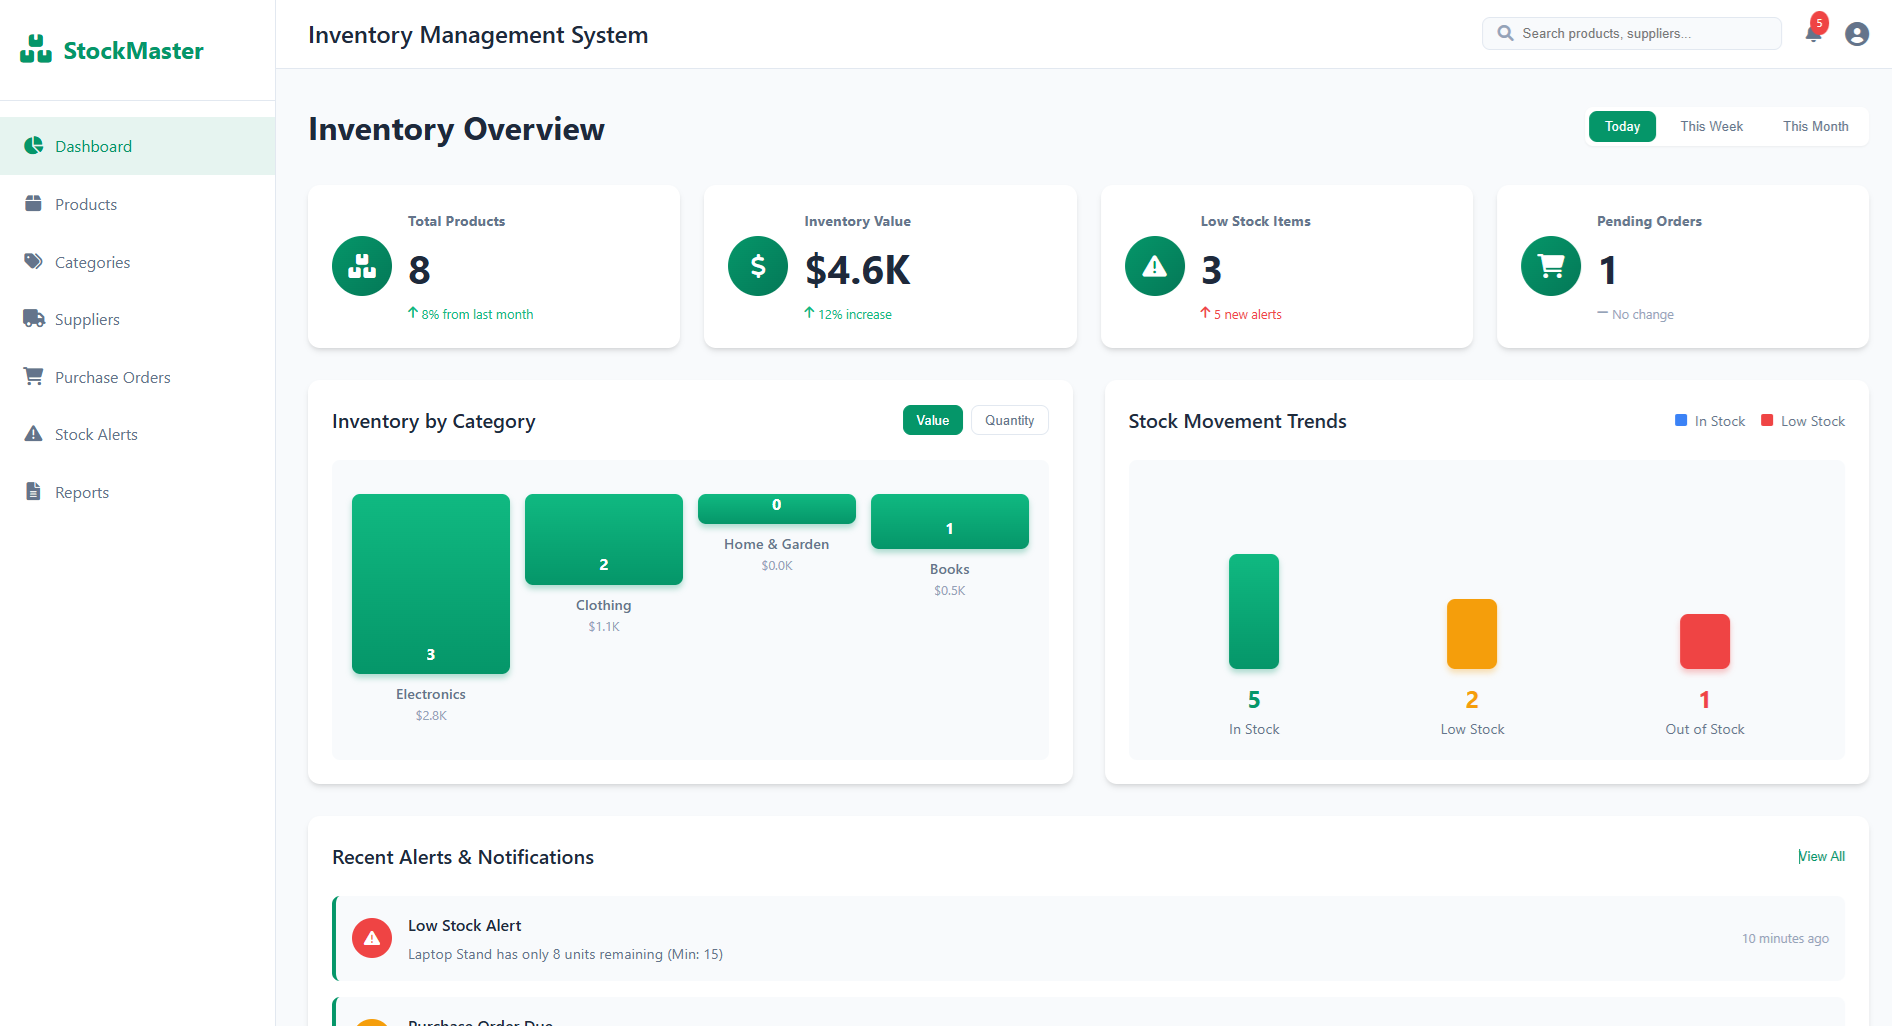Switch to the This Week tab
Image resolution: width=1892 pixels, height=1026 pixels.
[x=1711, y=126]
